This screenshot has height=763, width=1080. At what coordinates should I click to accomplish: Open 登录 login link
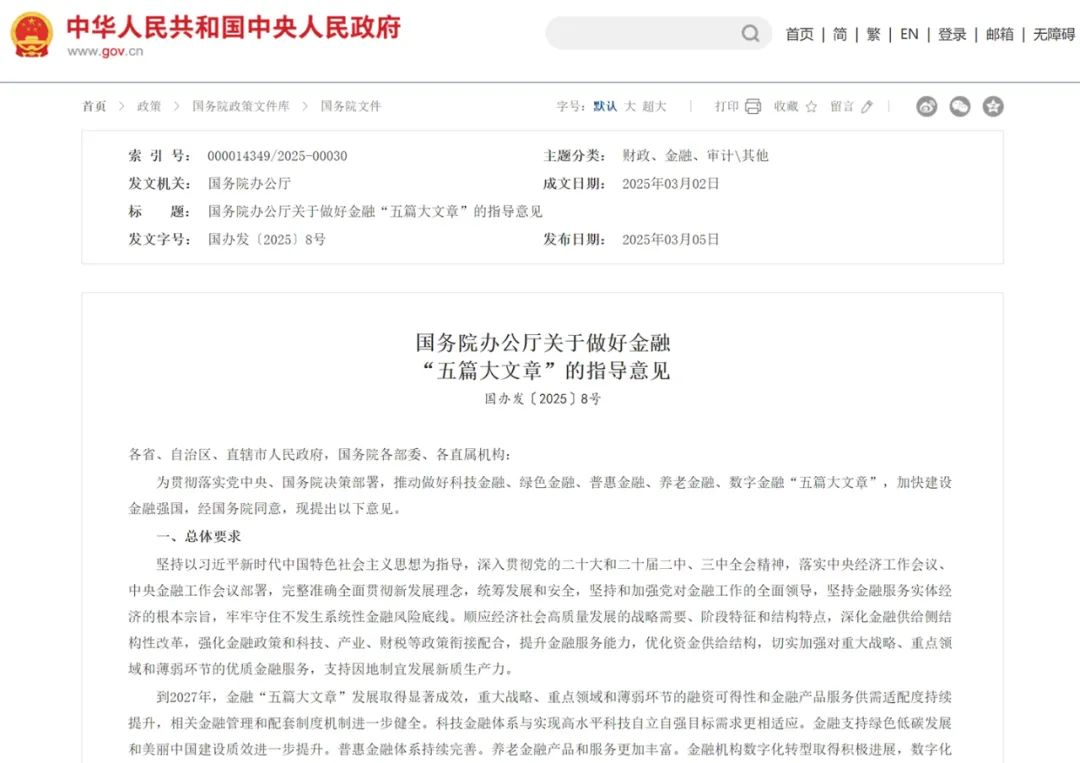tap(952, 34)
